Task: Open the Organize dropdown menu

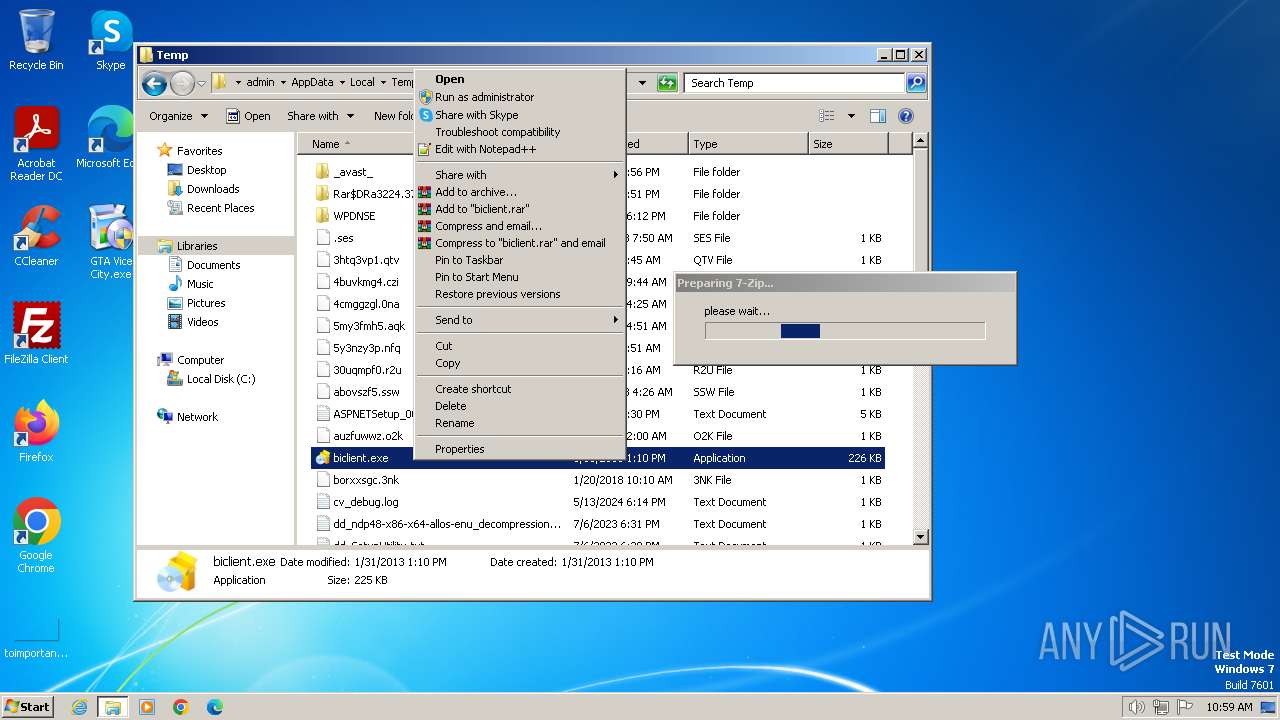Action: [x=179, y=116]
